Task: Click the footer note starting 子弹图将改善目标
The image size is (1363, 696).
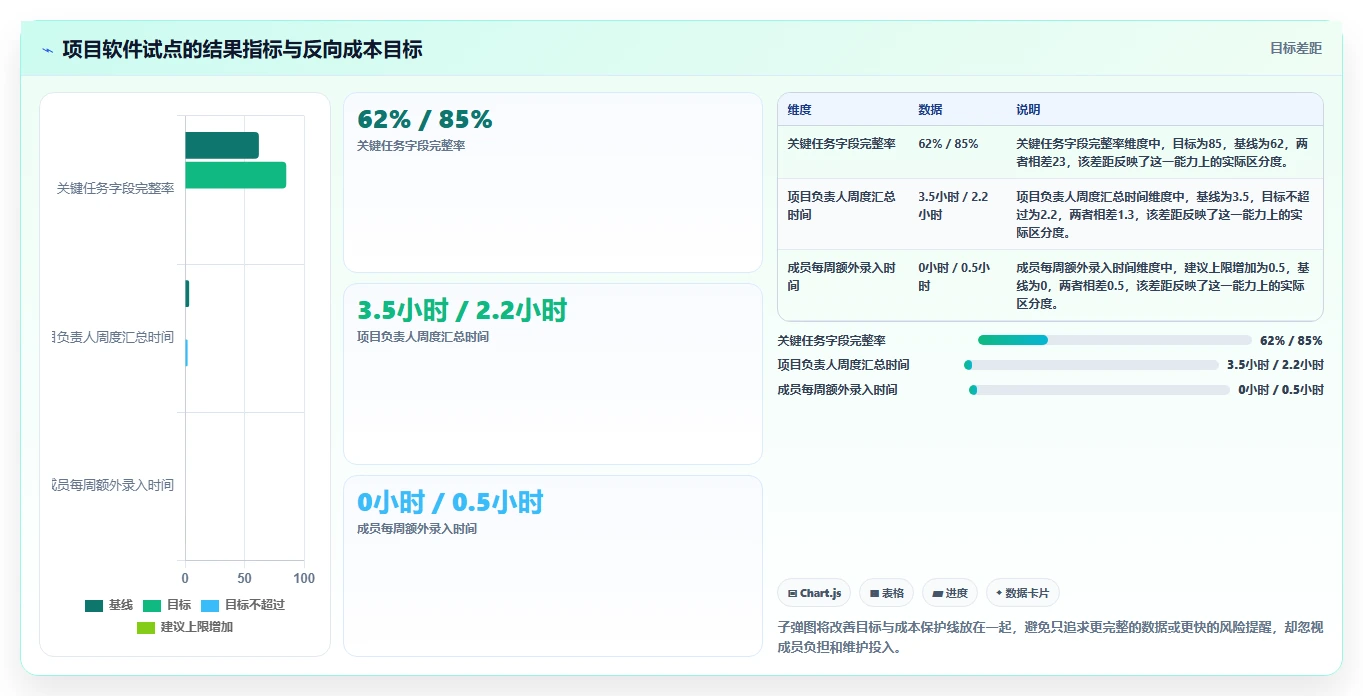Action: (x=1050, y=637)
